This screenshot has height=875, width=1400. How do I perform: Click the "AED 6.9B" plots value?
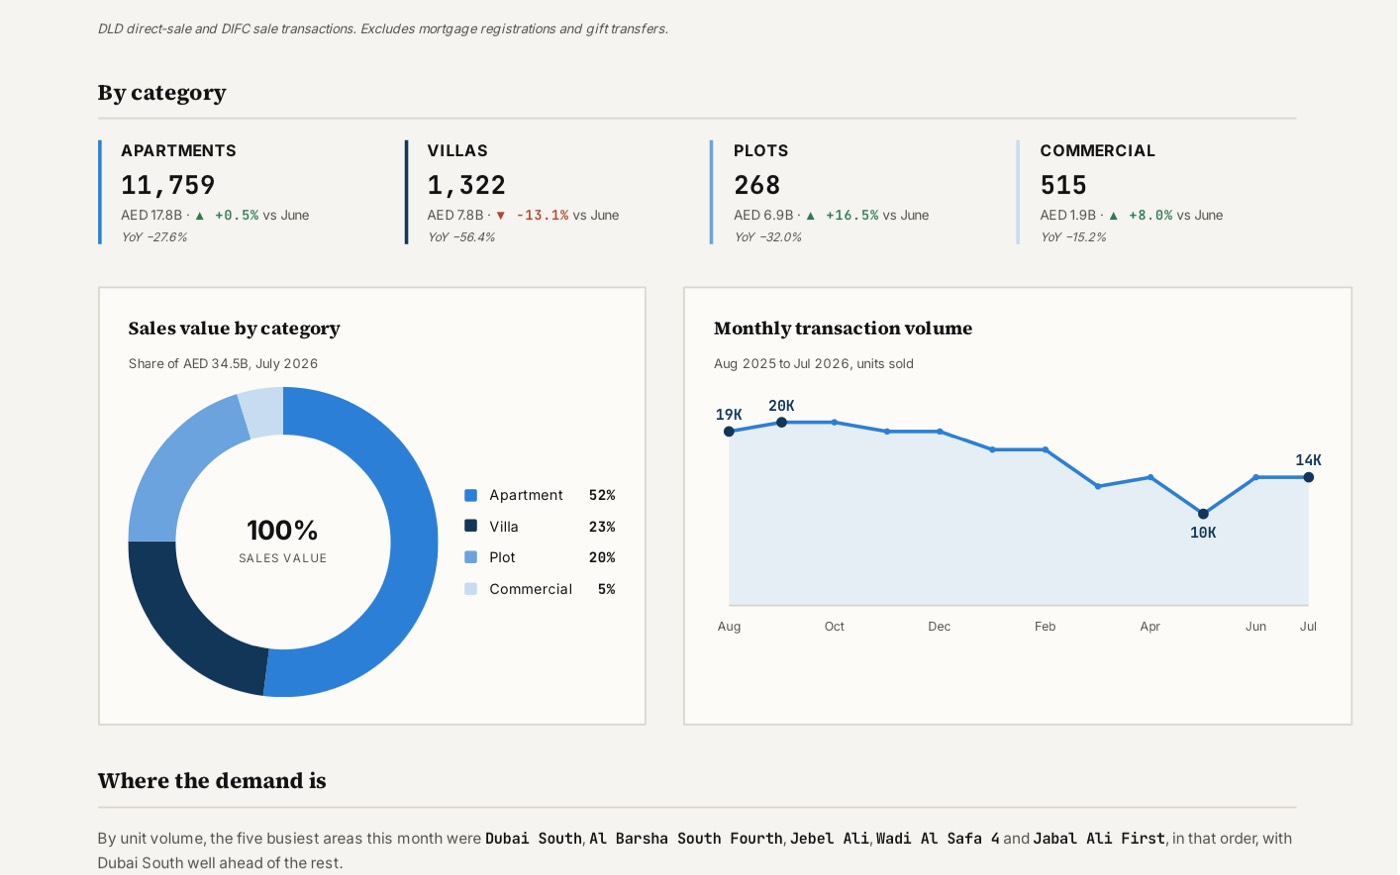pyautogui.click(x=764, y=215)
